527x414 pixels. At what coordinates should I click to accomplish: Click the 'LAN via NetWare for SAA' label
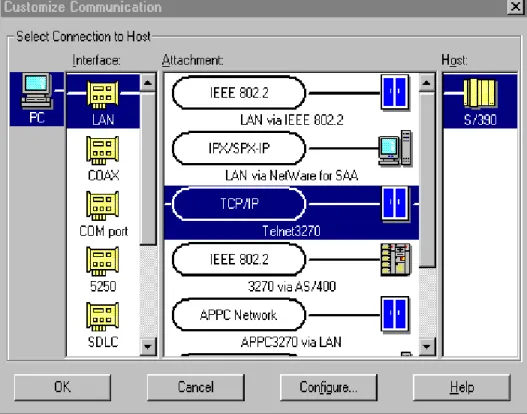pos(291,175)
